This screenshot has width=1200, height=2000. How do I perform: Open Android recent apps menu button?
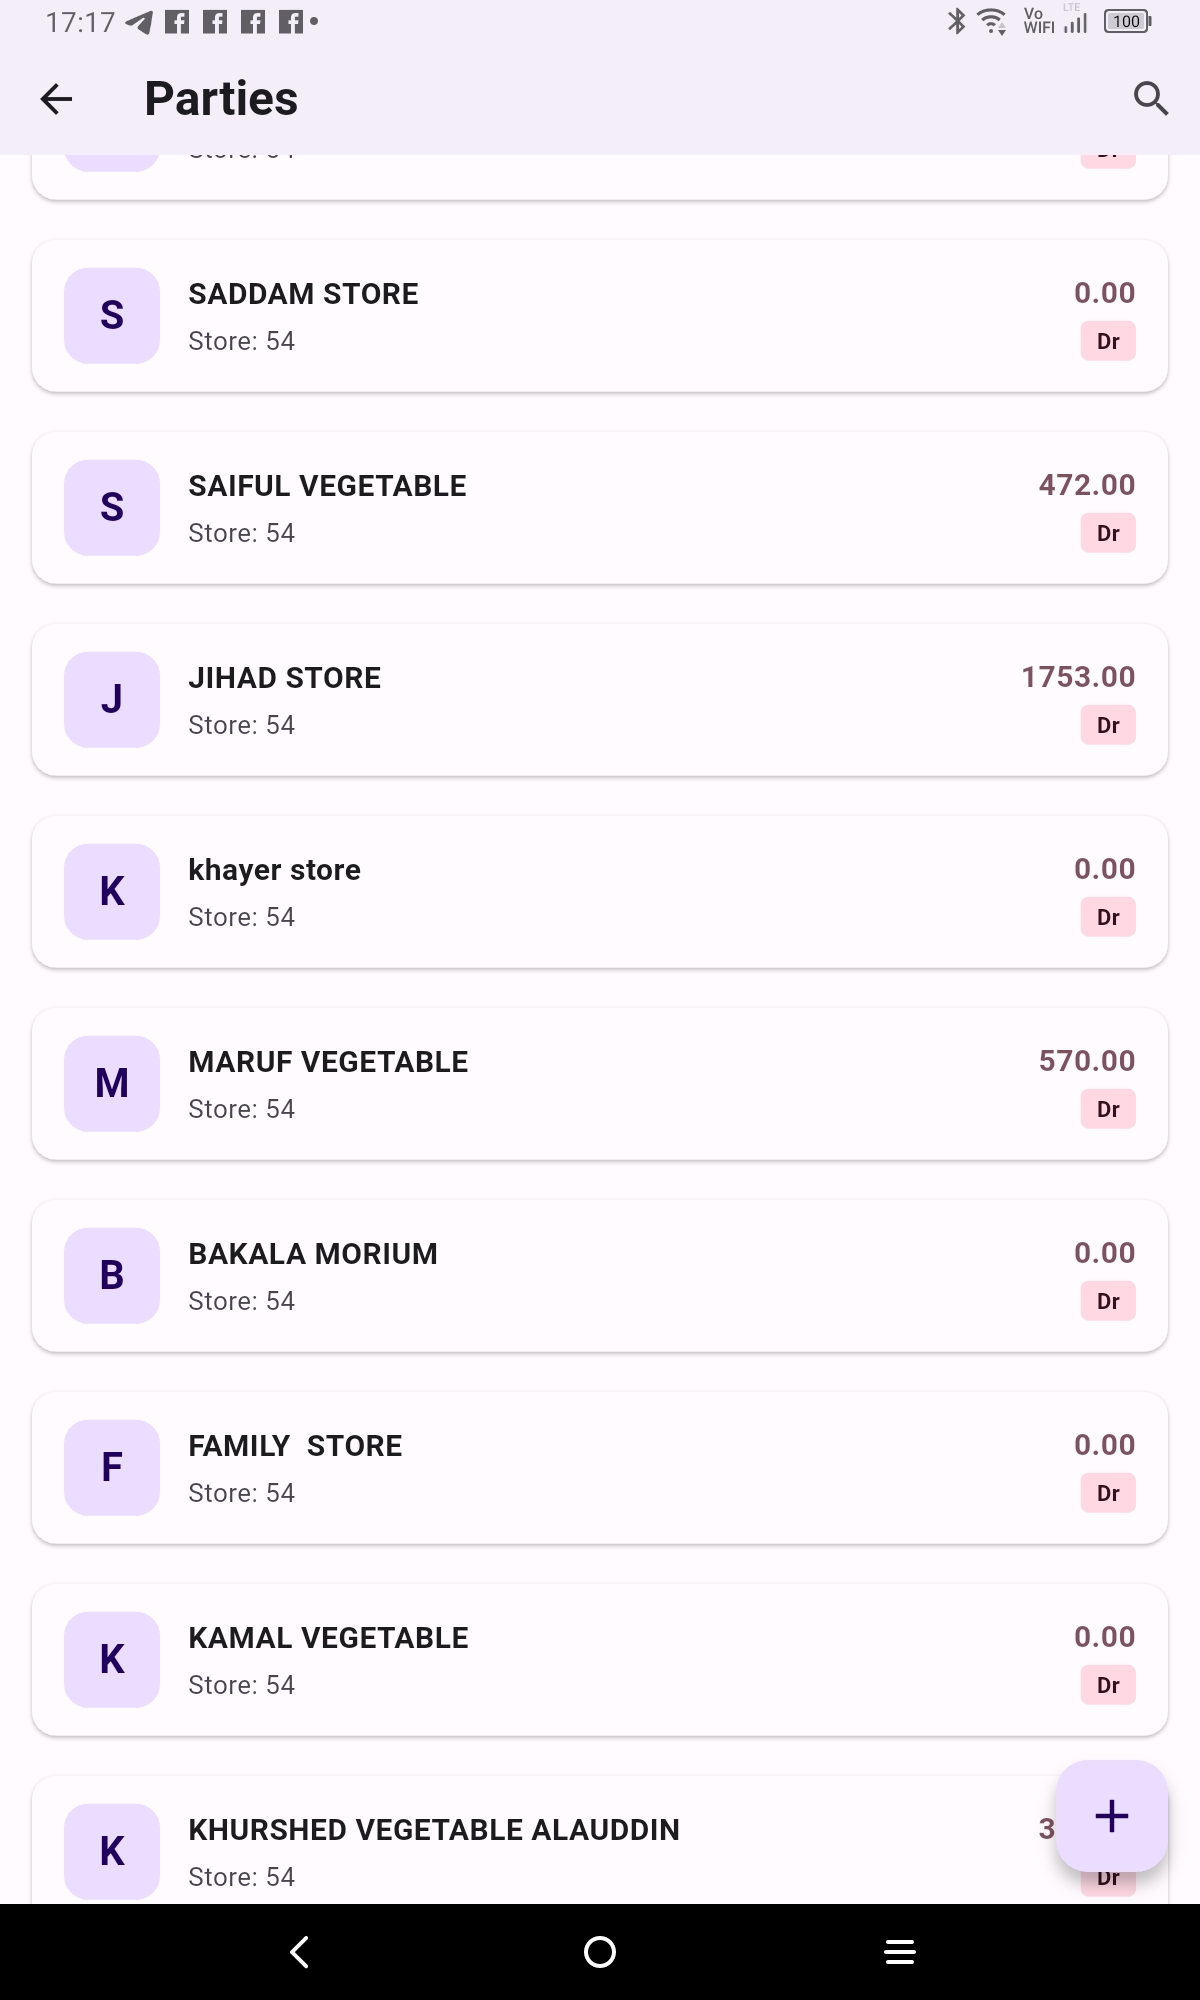point(900,1951)
